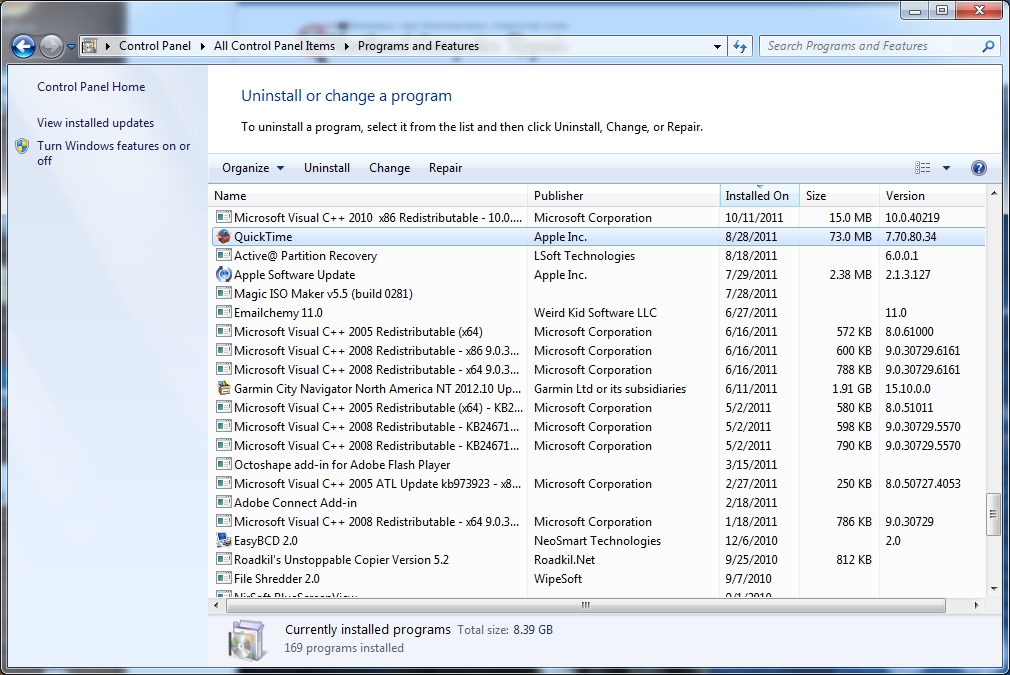Click the Search Programs and Features field

(870, 46)
